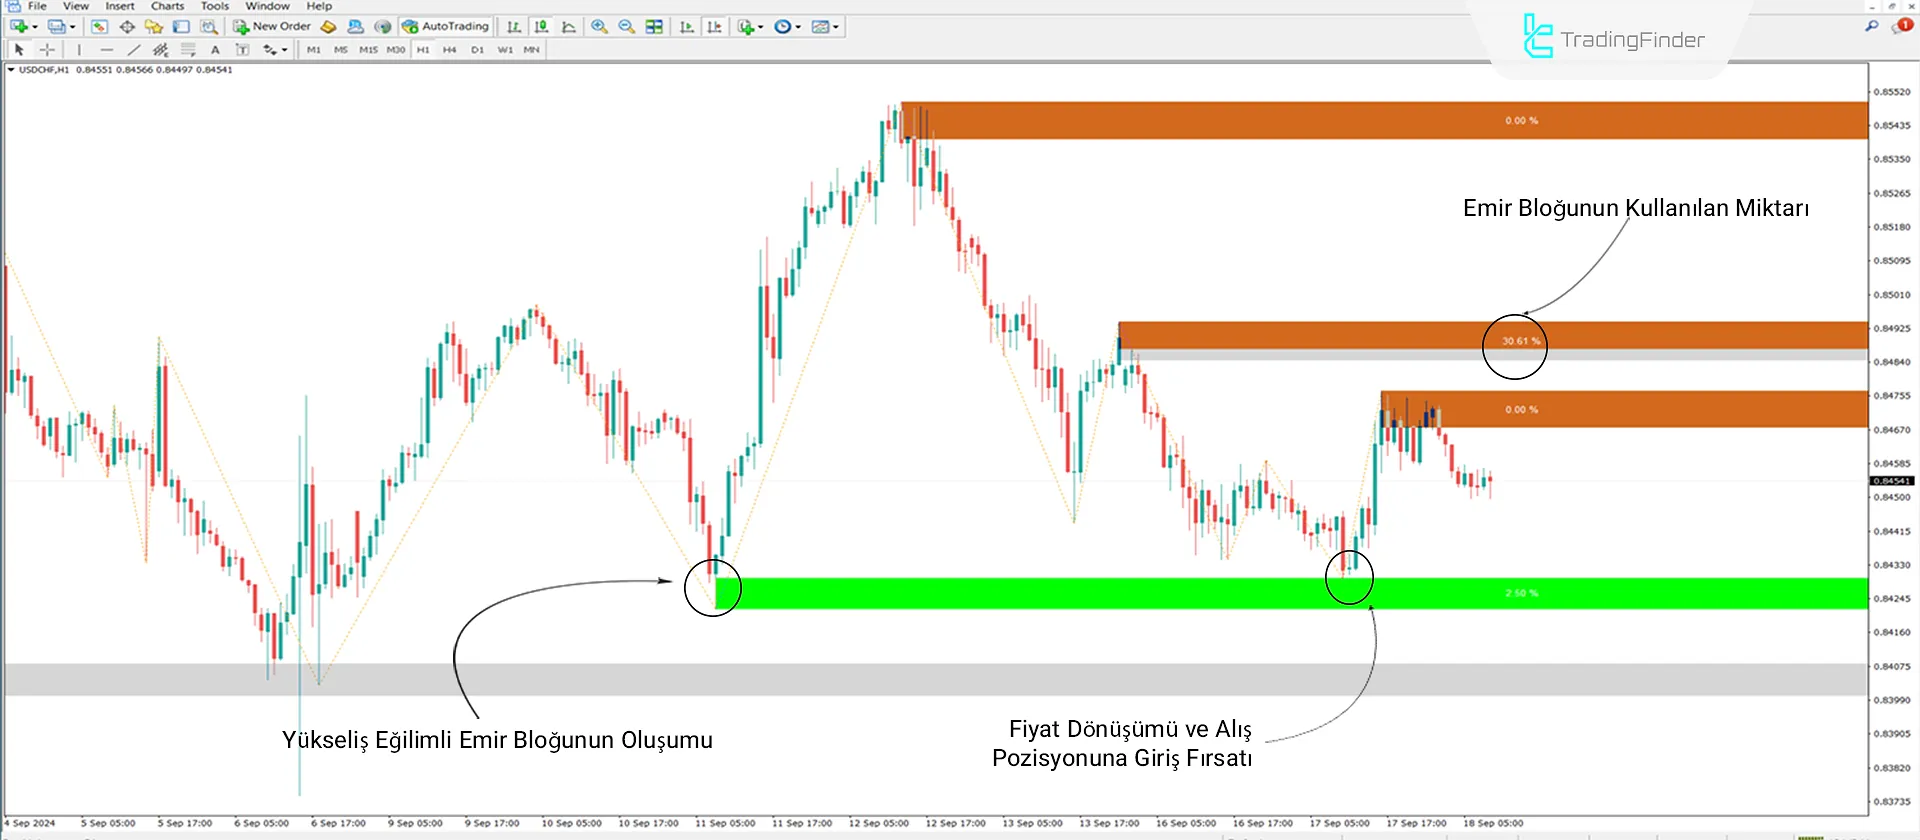Open the Indicators list icon
The width and height of the screenshot is (1920, 840).
pyautogui.click(x=746, y=27)
